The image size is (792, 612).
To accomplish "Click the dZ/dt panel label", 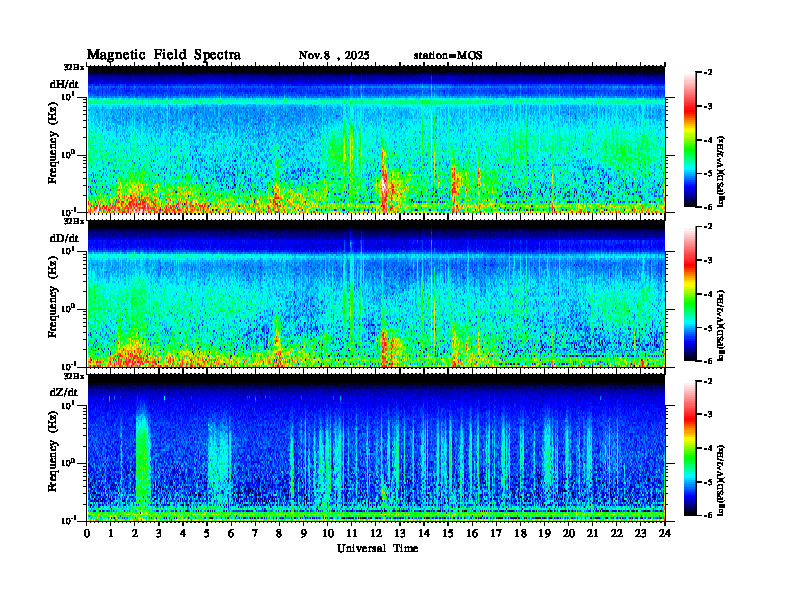I will [x=64, y=392].
